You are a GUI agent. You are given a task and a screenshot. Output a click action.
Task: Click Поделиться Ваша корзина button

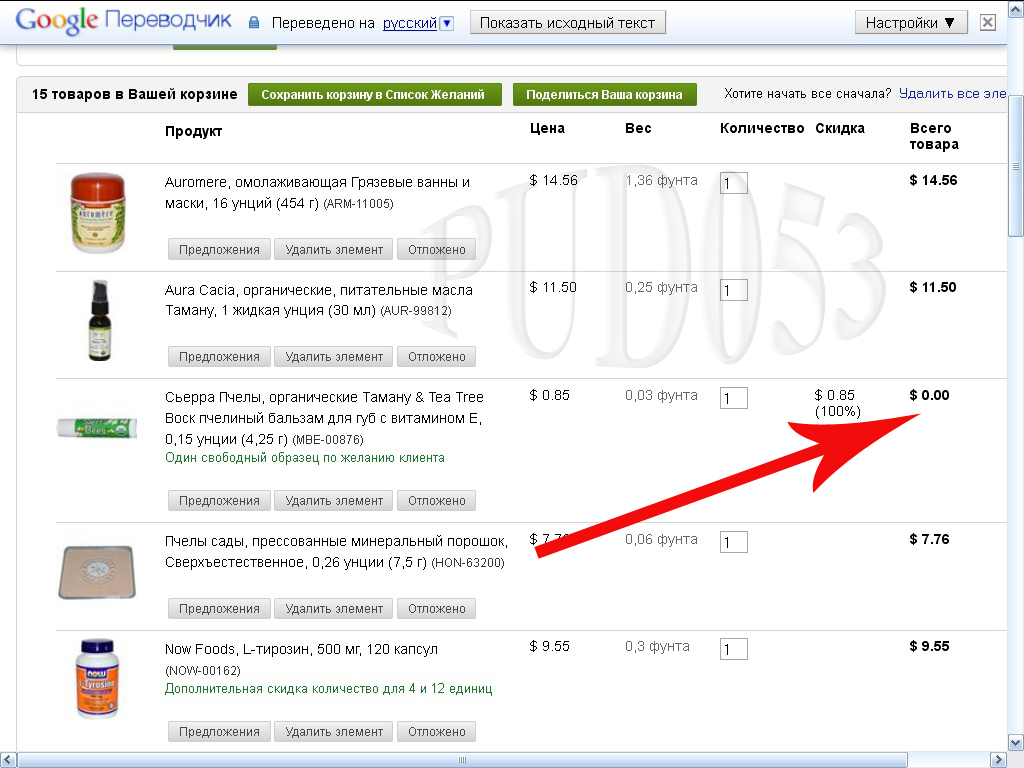[x=605, y=95]
